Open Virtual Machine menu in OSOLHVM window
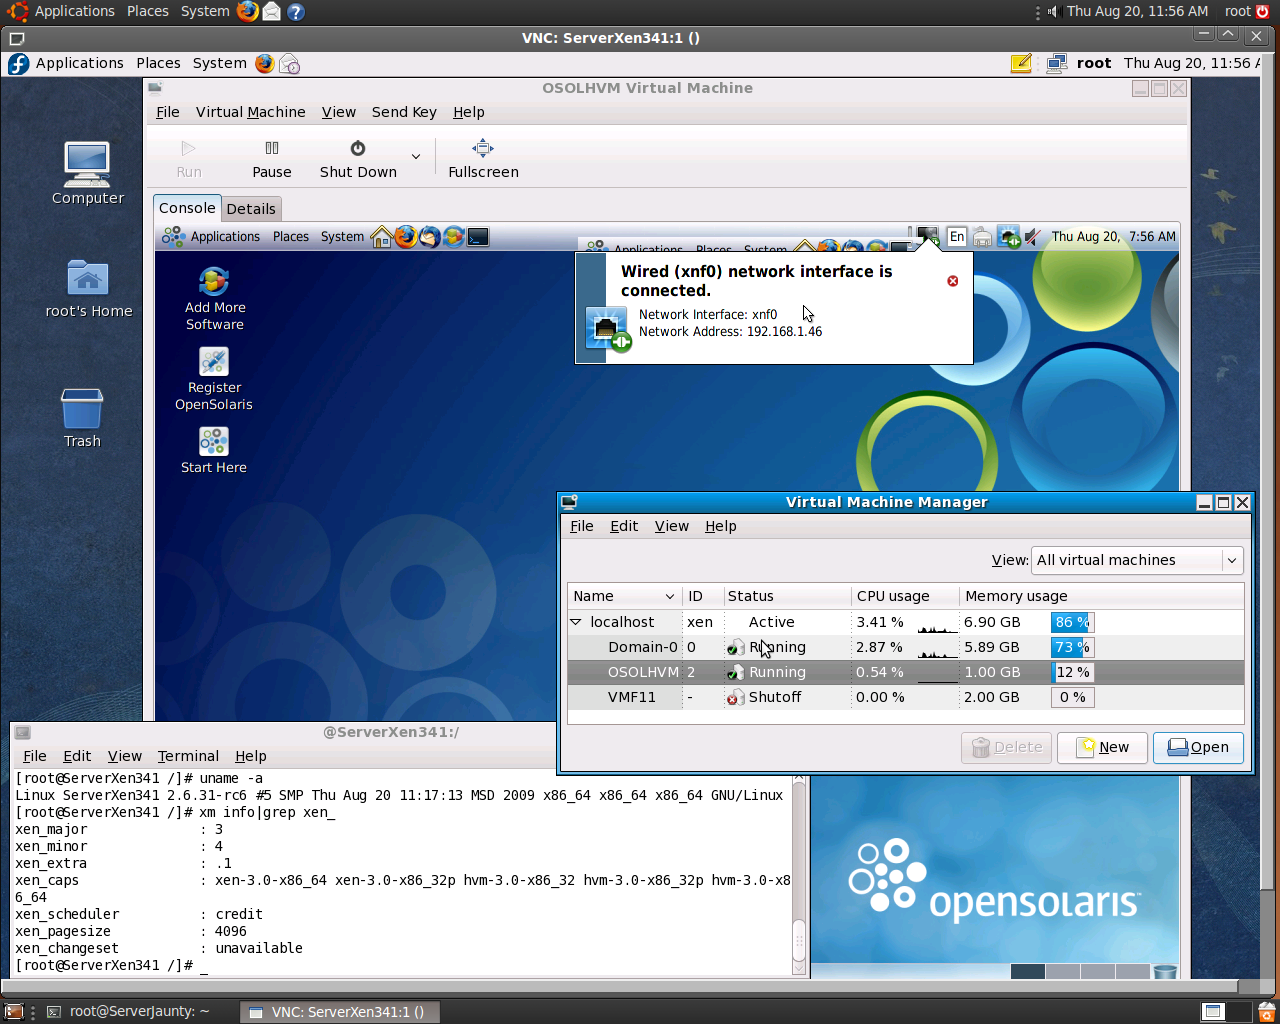 coord(251,112)
